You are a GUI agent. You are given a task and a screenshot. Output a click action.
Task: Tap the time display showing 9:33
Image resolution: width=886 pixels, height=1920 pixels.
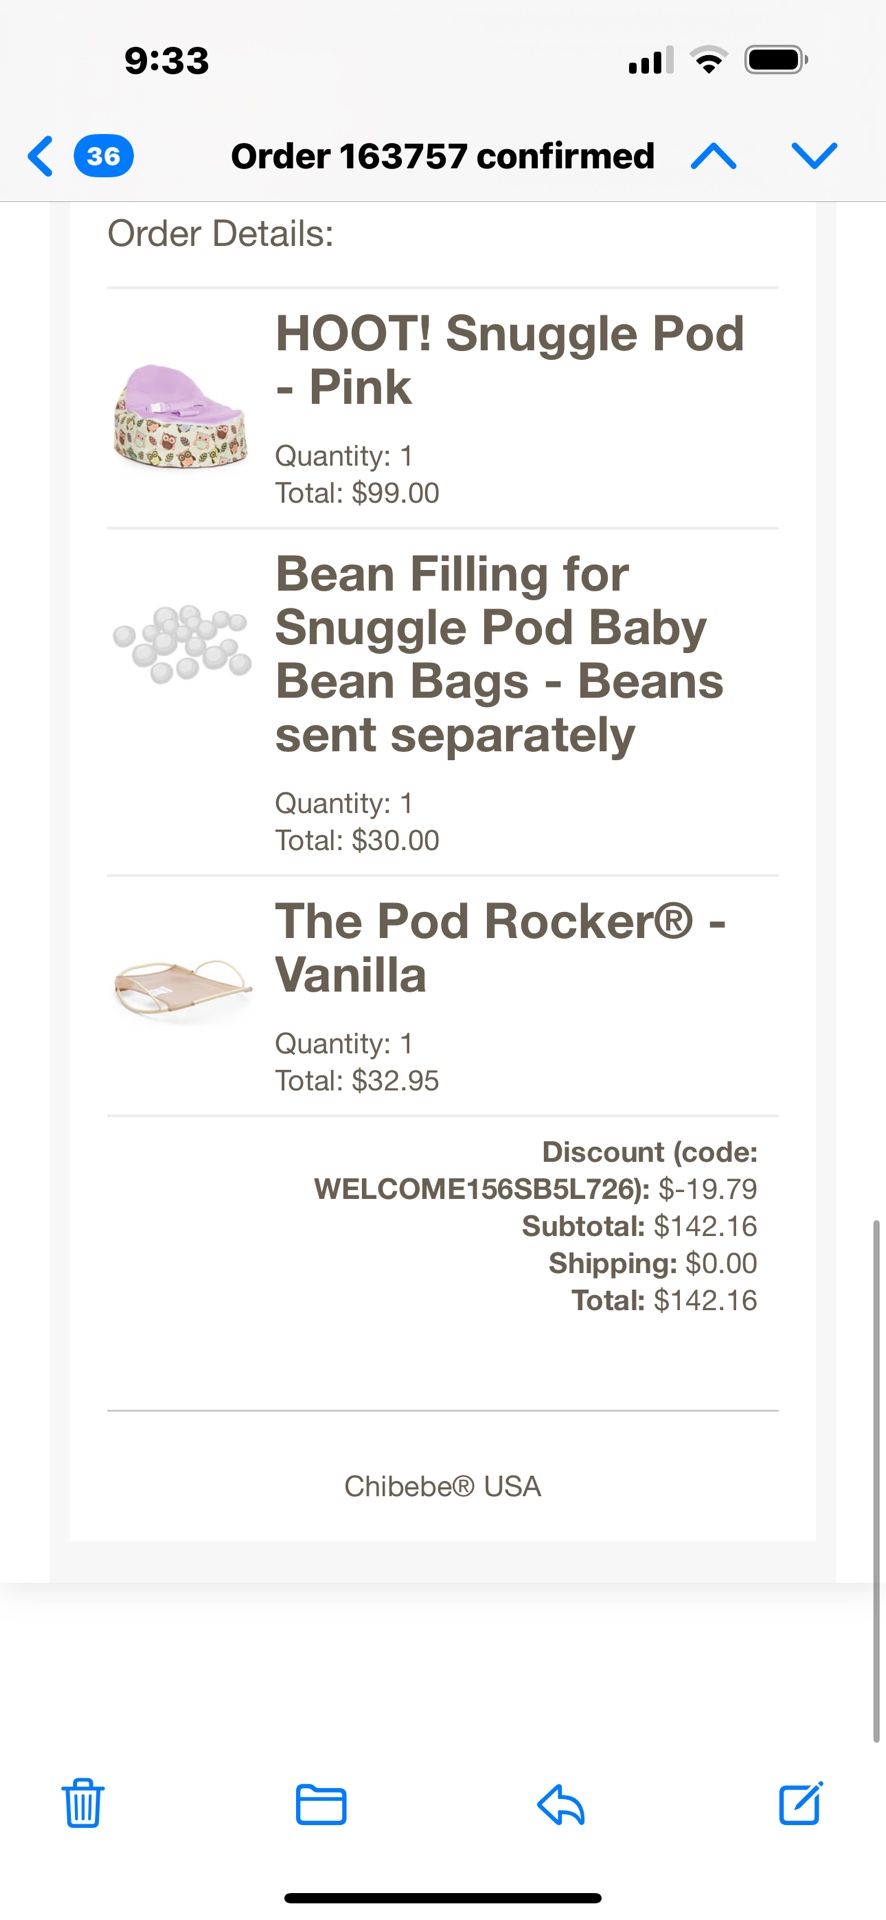click(167, 60)
